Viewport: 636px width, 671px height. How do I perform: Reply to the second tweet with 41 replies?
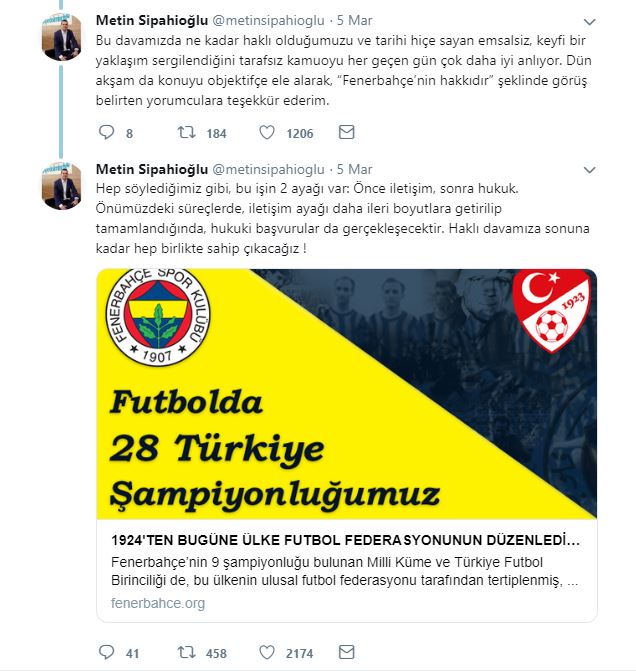pos(106,652)
